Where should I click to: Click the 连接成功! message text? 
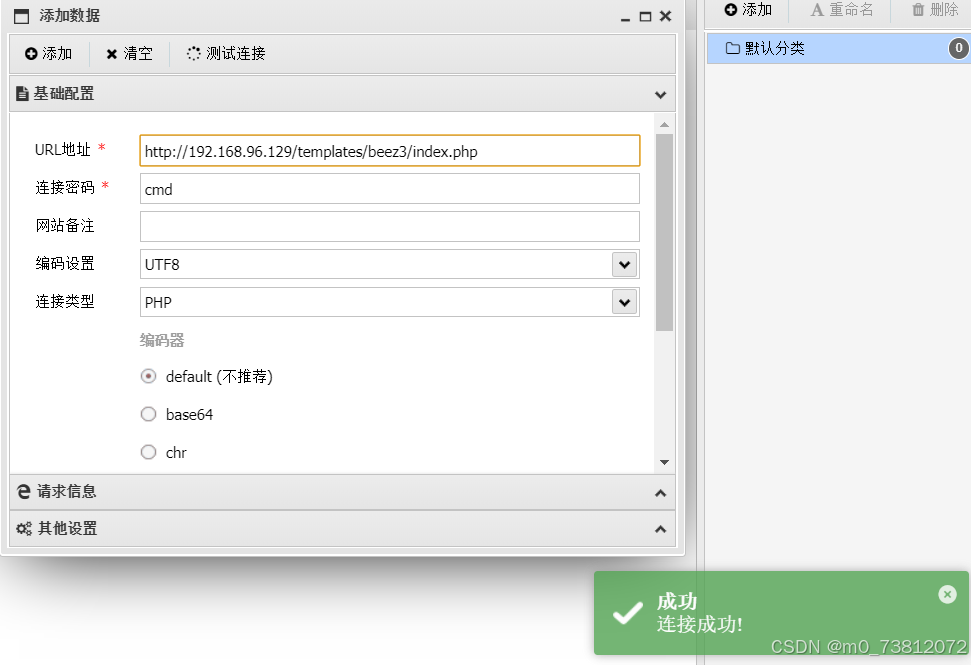point(700,624)
